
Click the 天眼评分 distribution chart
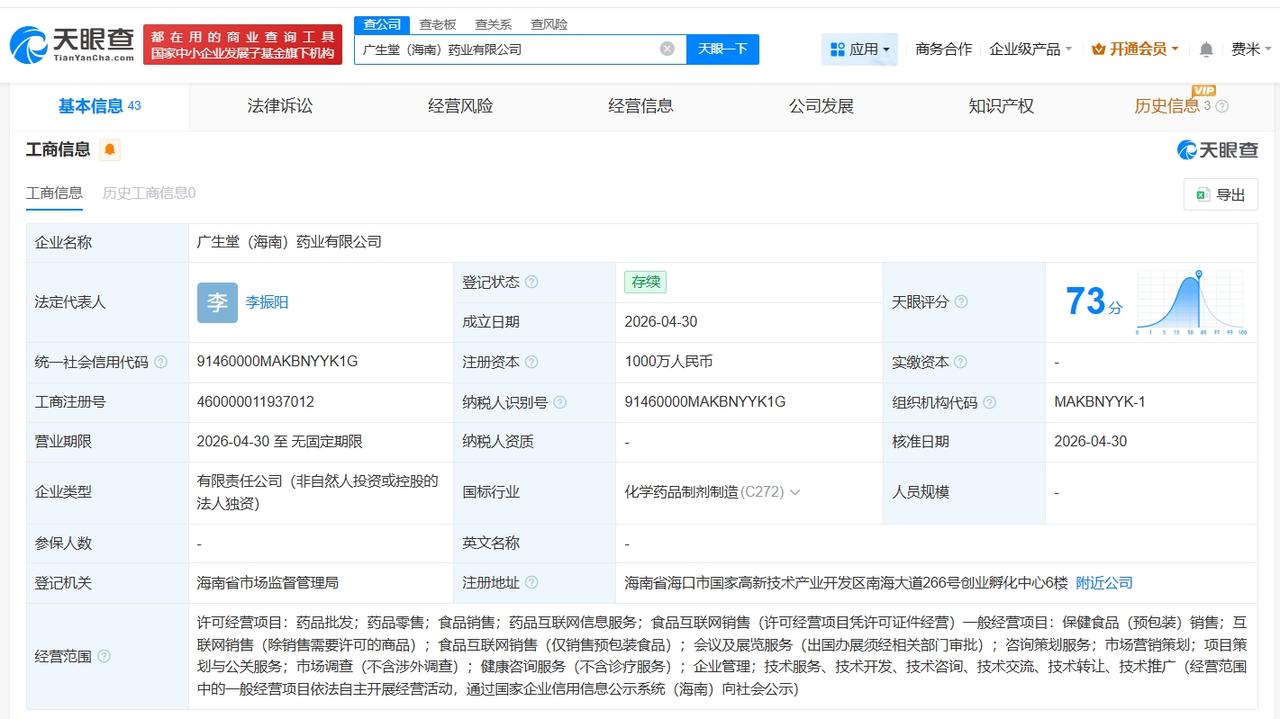1191,302
